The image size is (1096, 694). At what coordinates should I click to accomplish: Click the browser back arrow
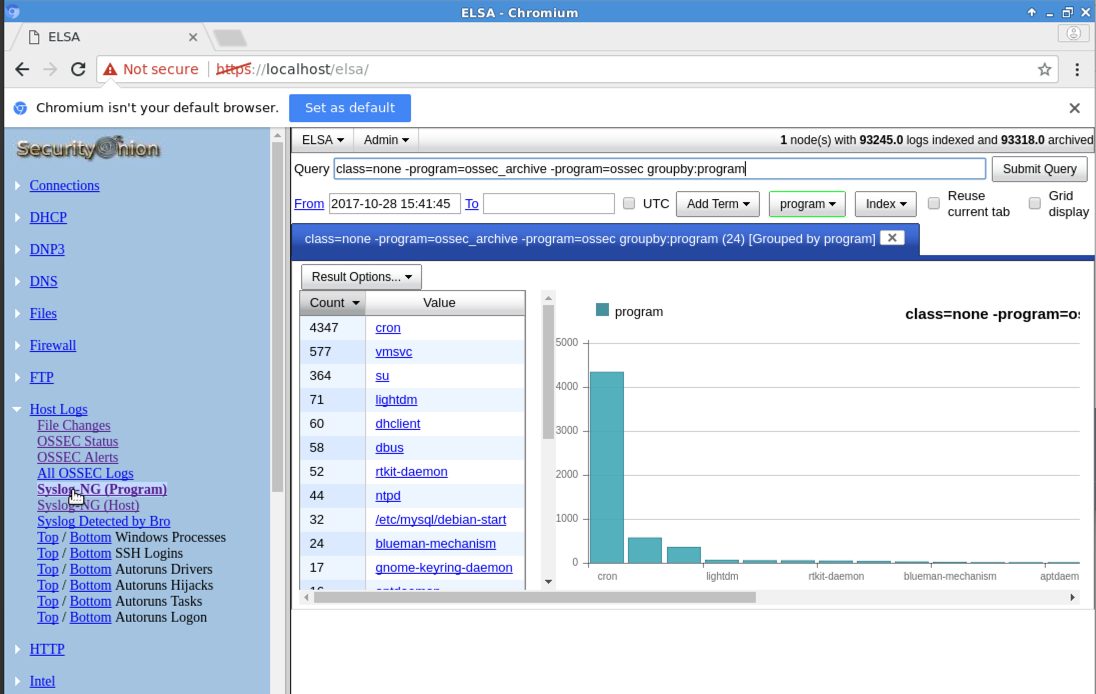click(22, 70)
